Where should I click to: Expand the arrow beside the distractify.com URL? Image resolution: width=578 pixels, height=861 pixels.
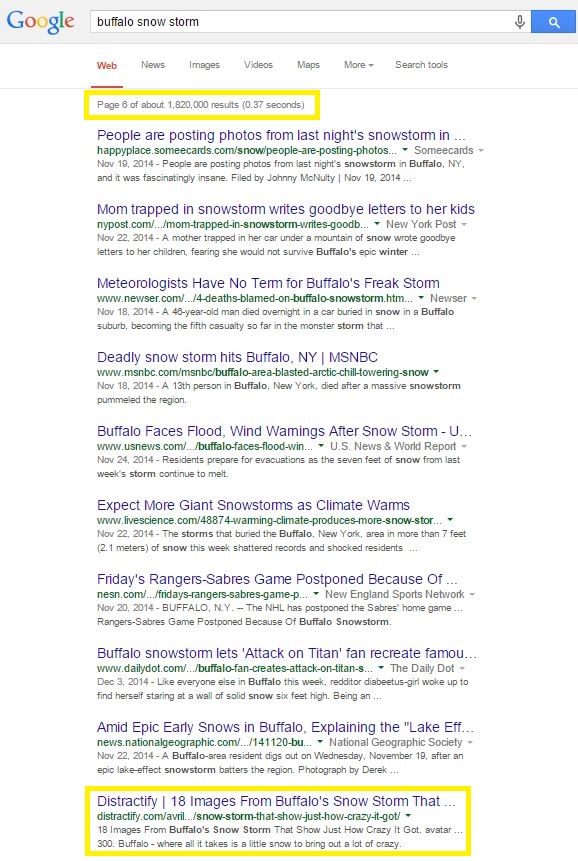pos(408,816)
